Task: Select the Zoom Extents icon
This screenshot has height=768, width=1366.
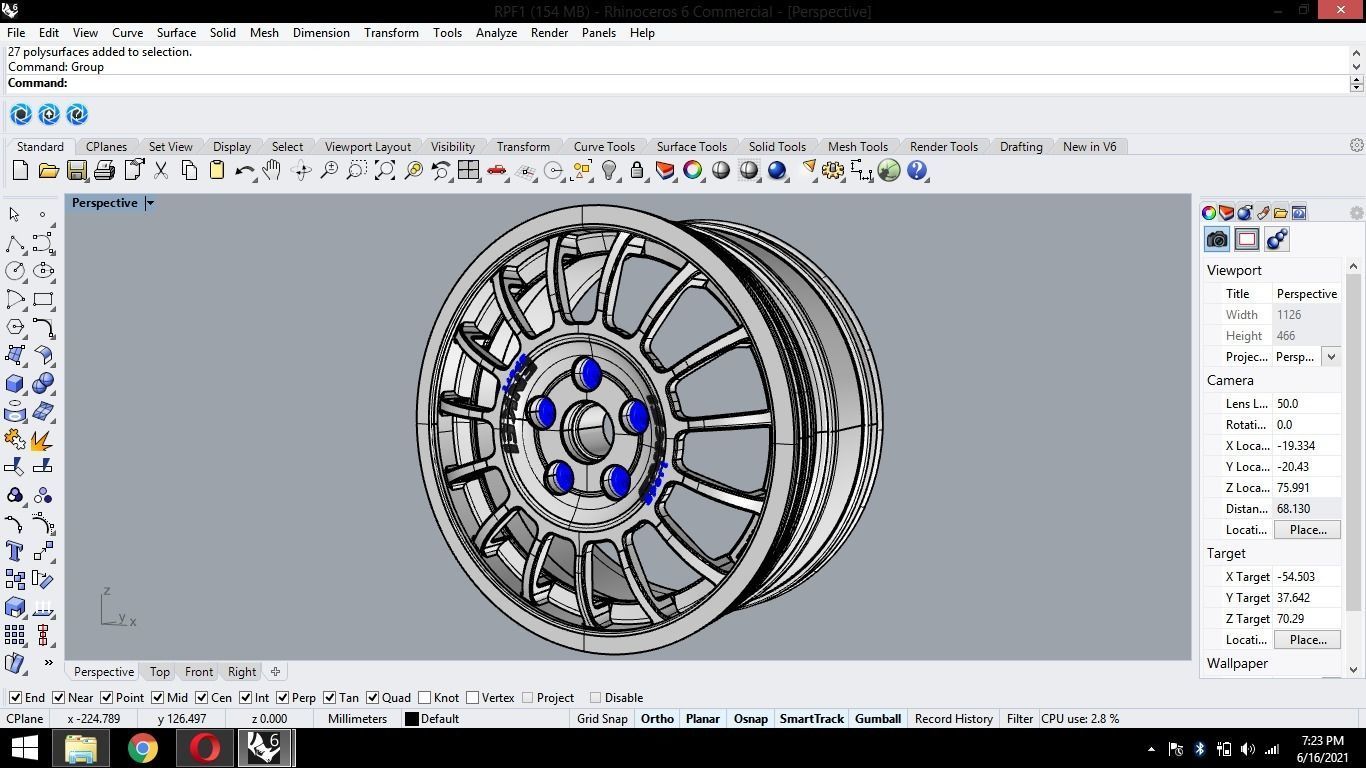Action: [x=385, y=171]
